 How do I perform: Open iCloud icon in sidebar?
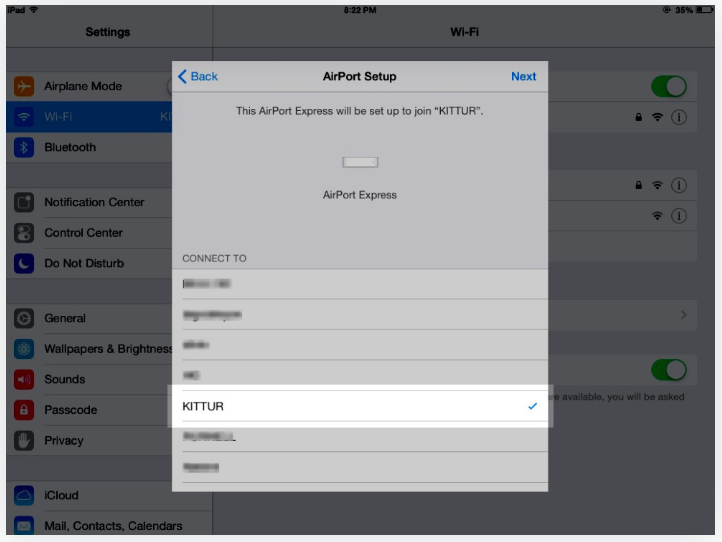click(24, 495)
